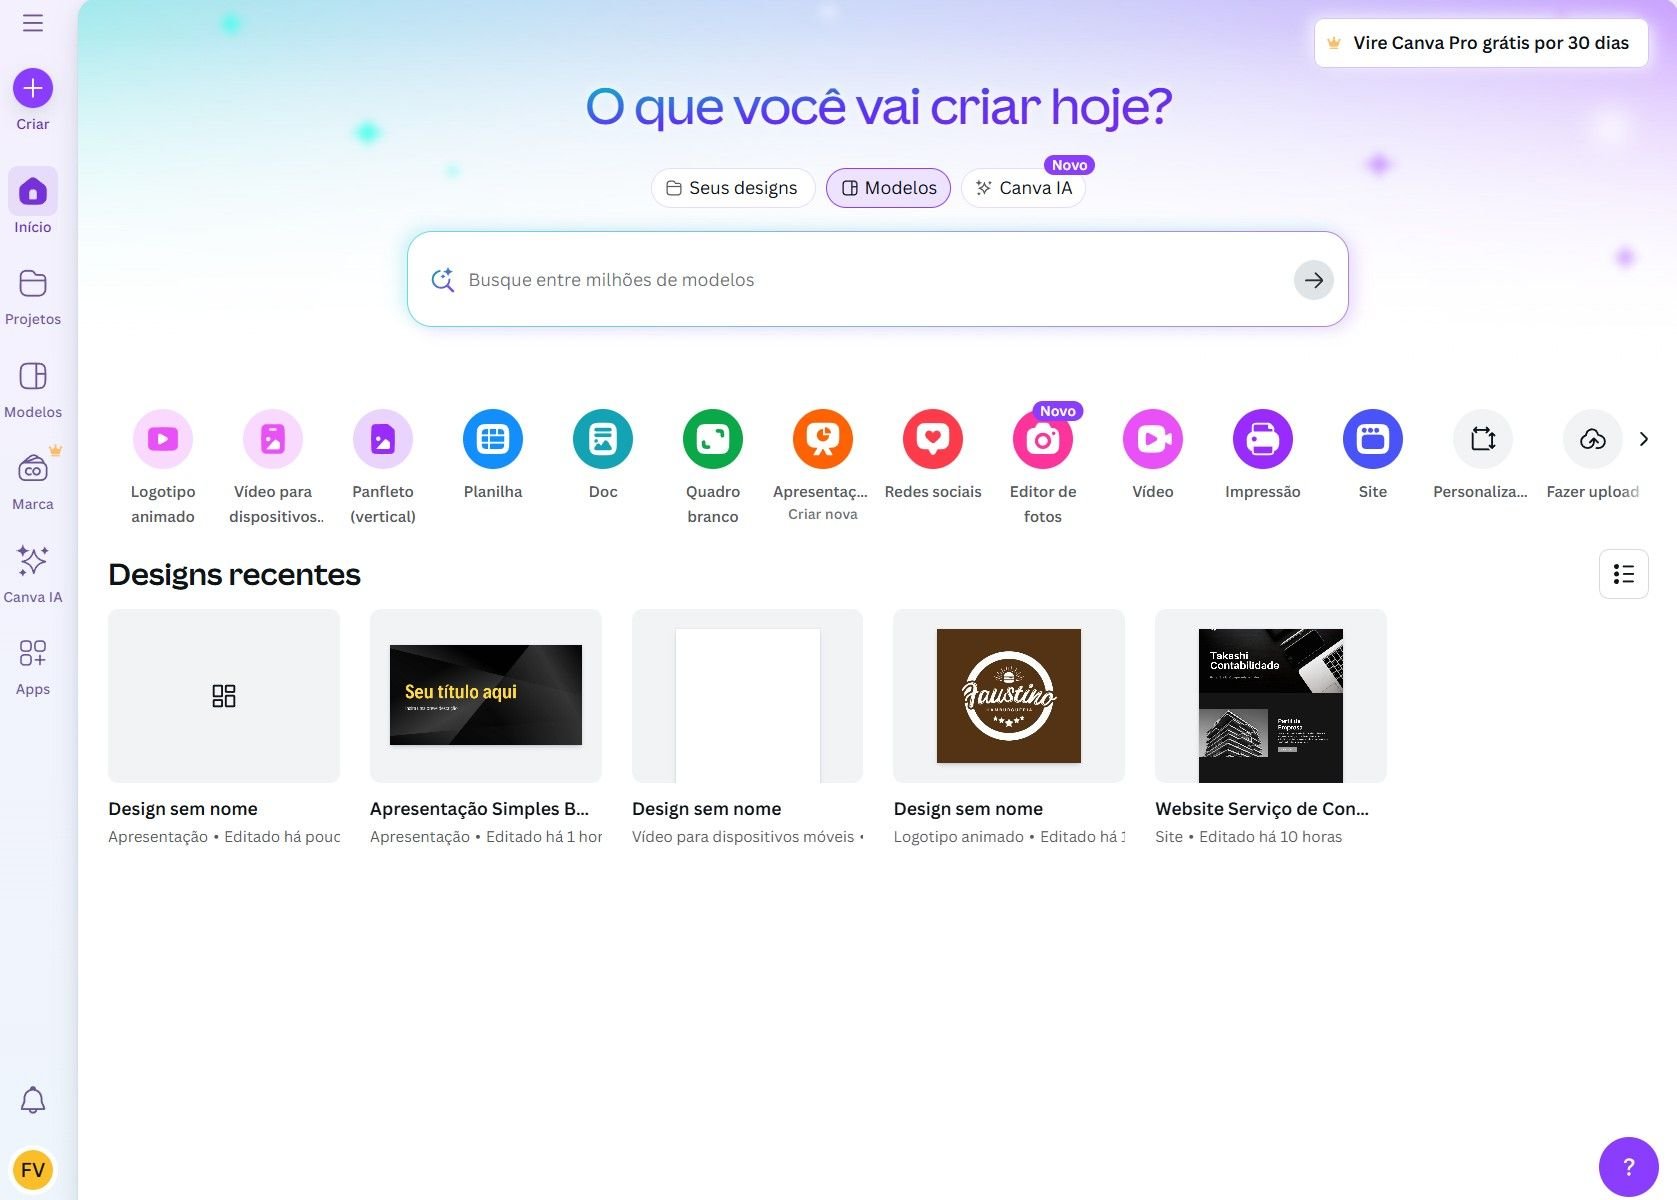Viewport: 1677px width, 1200px height.
Task: Open the FV account avatar
Action: tap(33, 1170)
